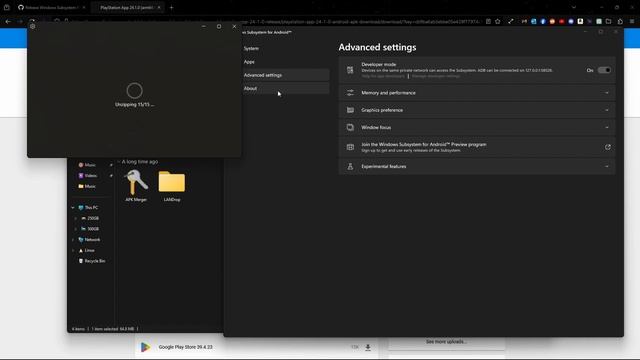The height and width of the screenshot is (360, 640).
Task: Click the Experimental features flask icon
Action: [x=350, y=167]
